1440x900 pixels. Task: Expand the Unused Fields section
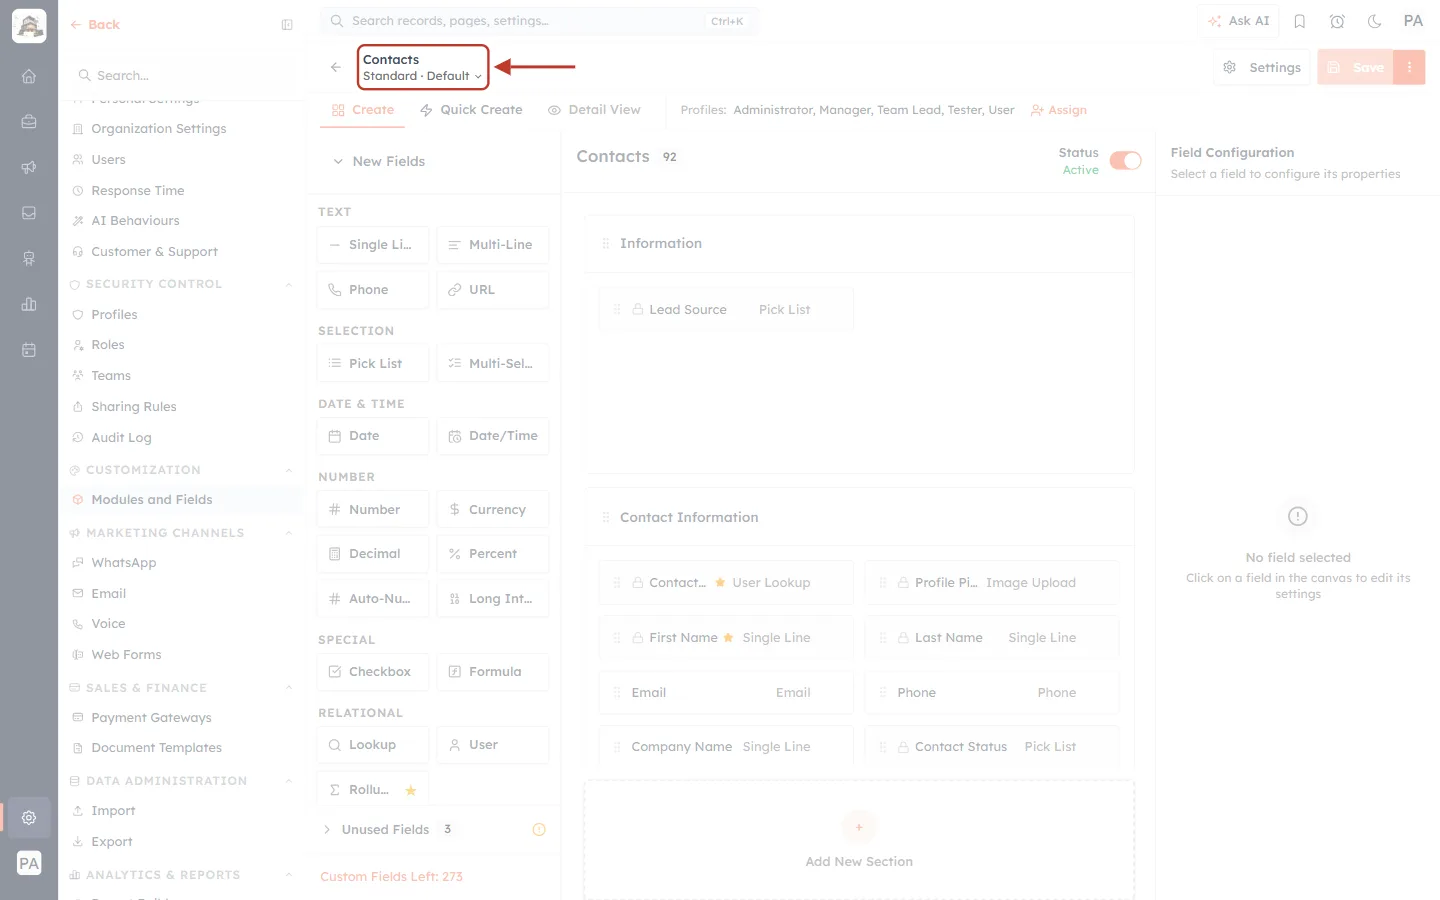327,829
